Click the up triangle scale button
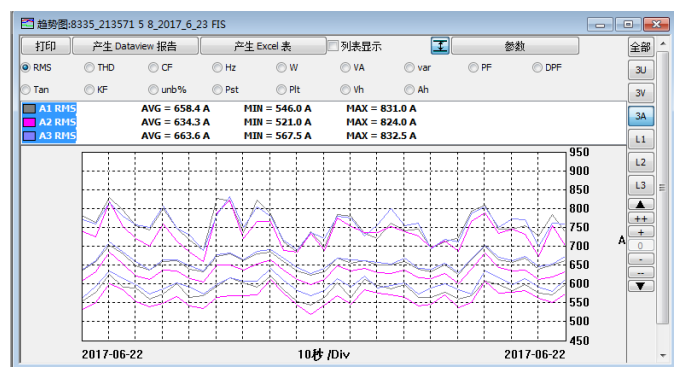685x380 pixels. (x=640, y=204)
